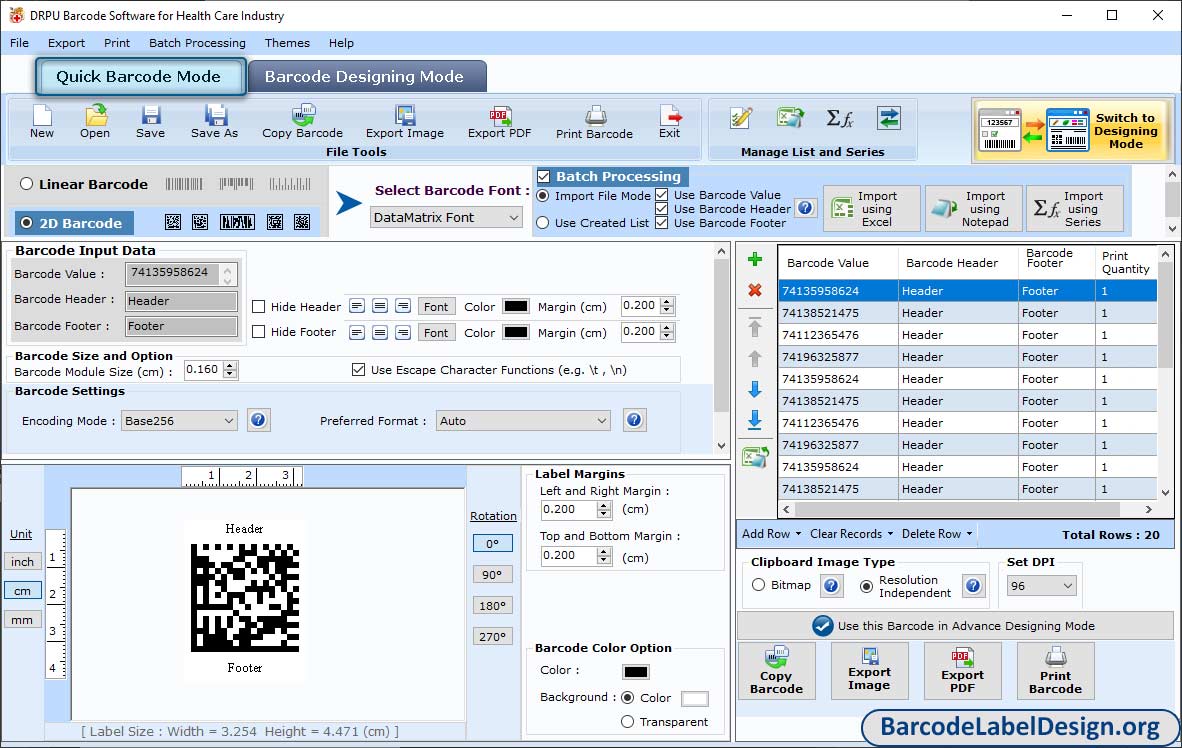
Task: Open the Themes menu
Action: [287, 43]
